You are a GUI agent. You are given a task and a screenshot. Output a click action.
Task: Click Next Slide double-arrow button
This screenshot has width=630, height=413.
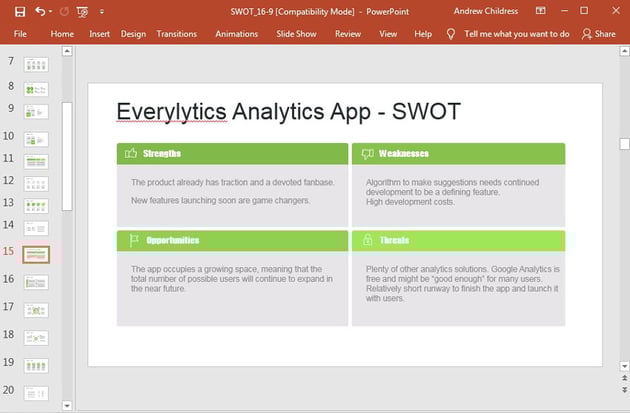[x=624, y=392]
